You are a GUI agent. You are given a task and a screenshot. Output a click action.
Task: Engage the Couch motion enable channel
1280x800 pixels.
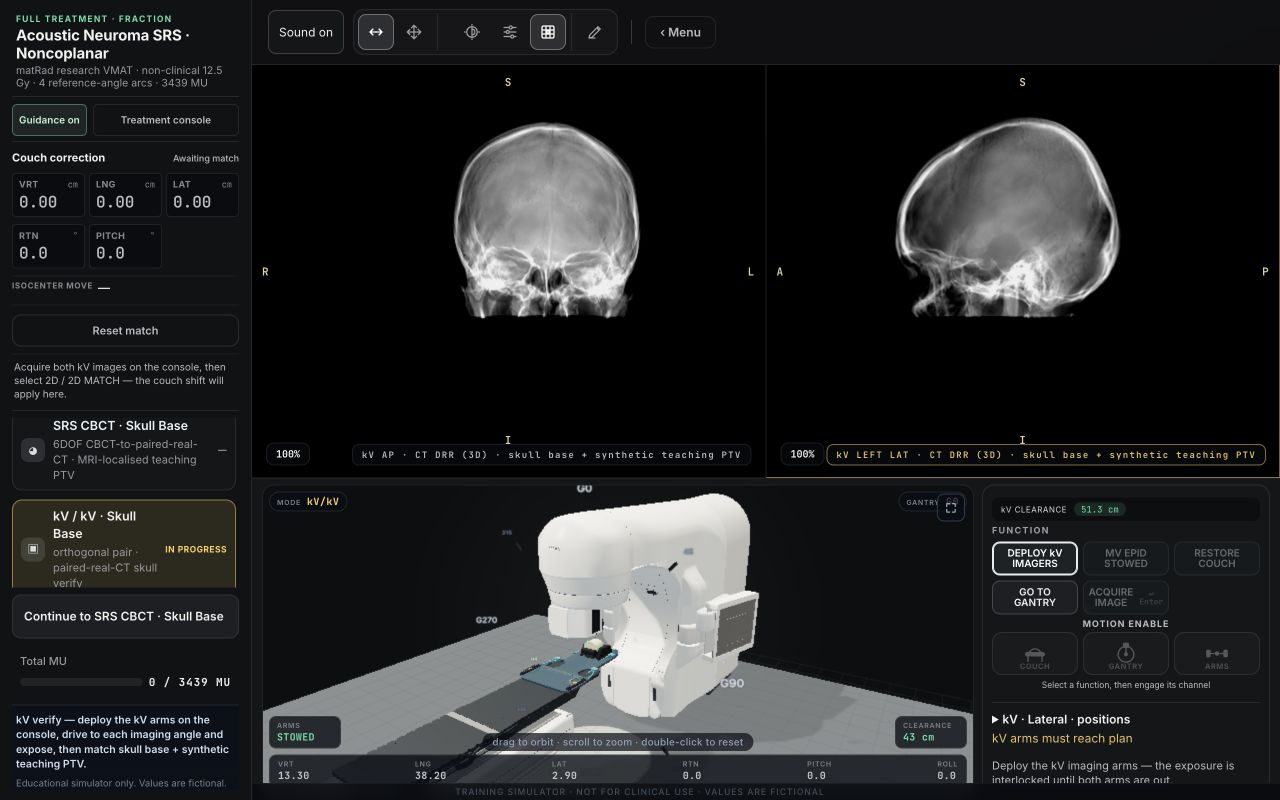[x=1035, y=654]
